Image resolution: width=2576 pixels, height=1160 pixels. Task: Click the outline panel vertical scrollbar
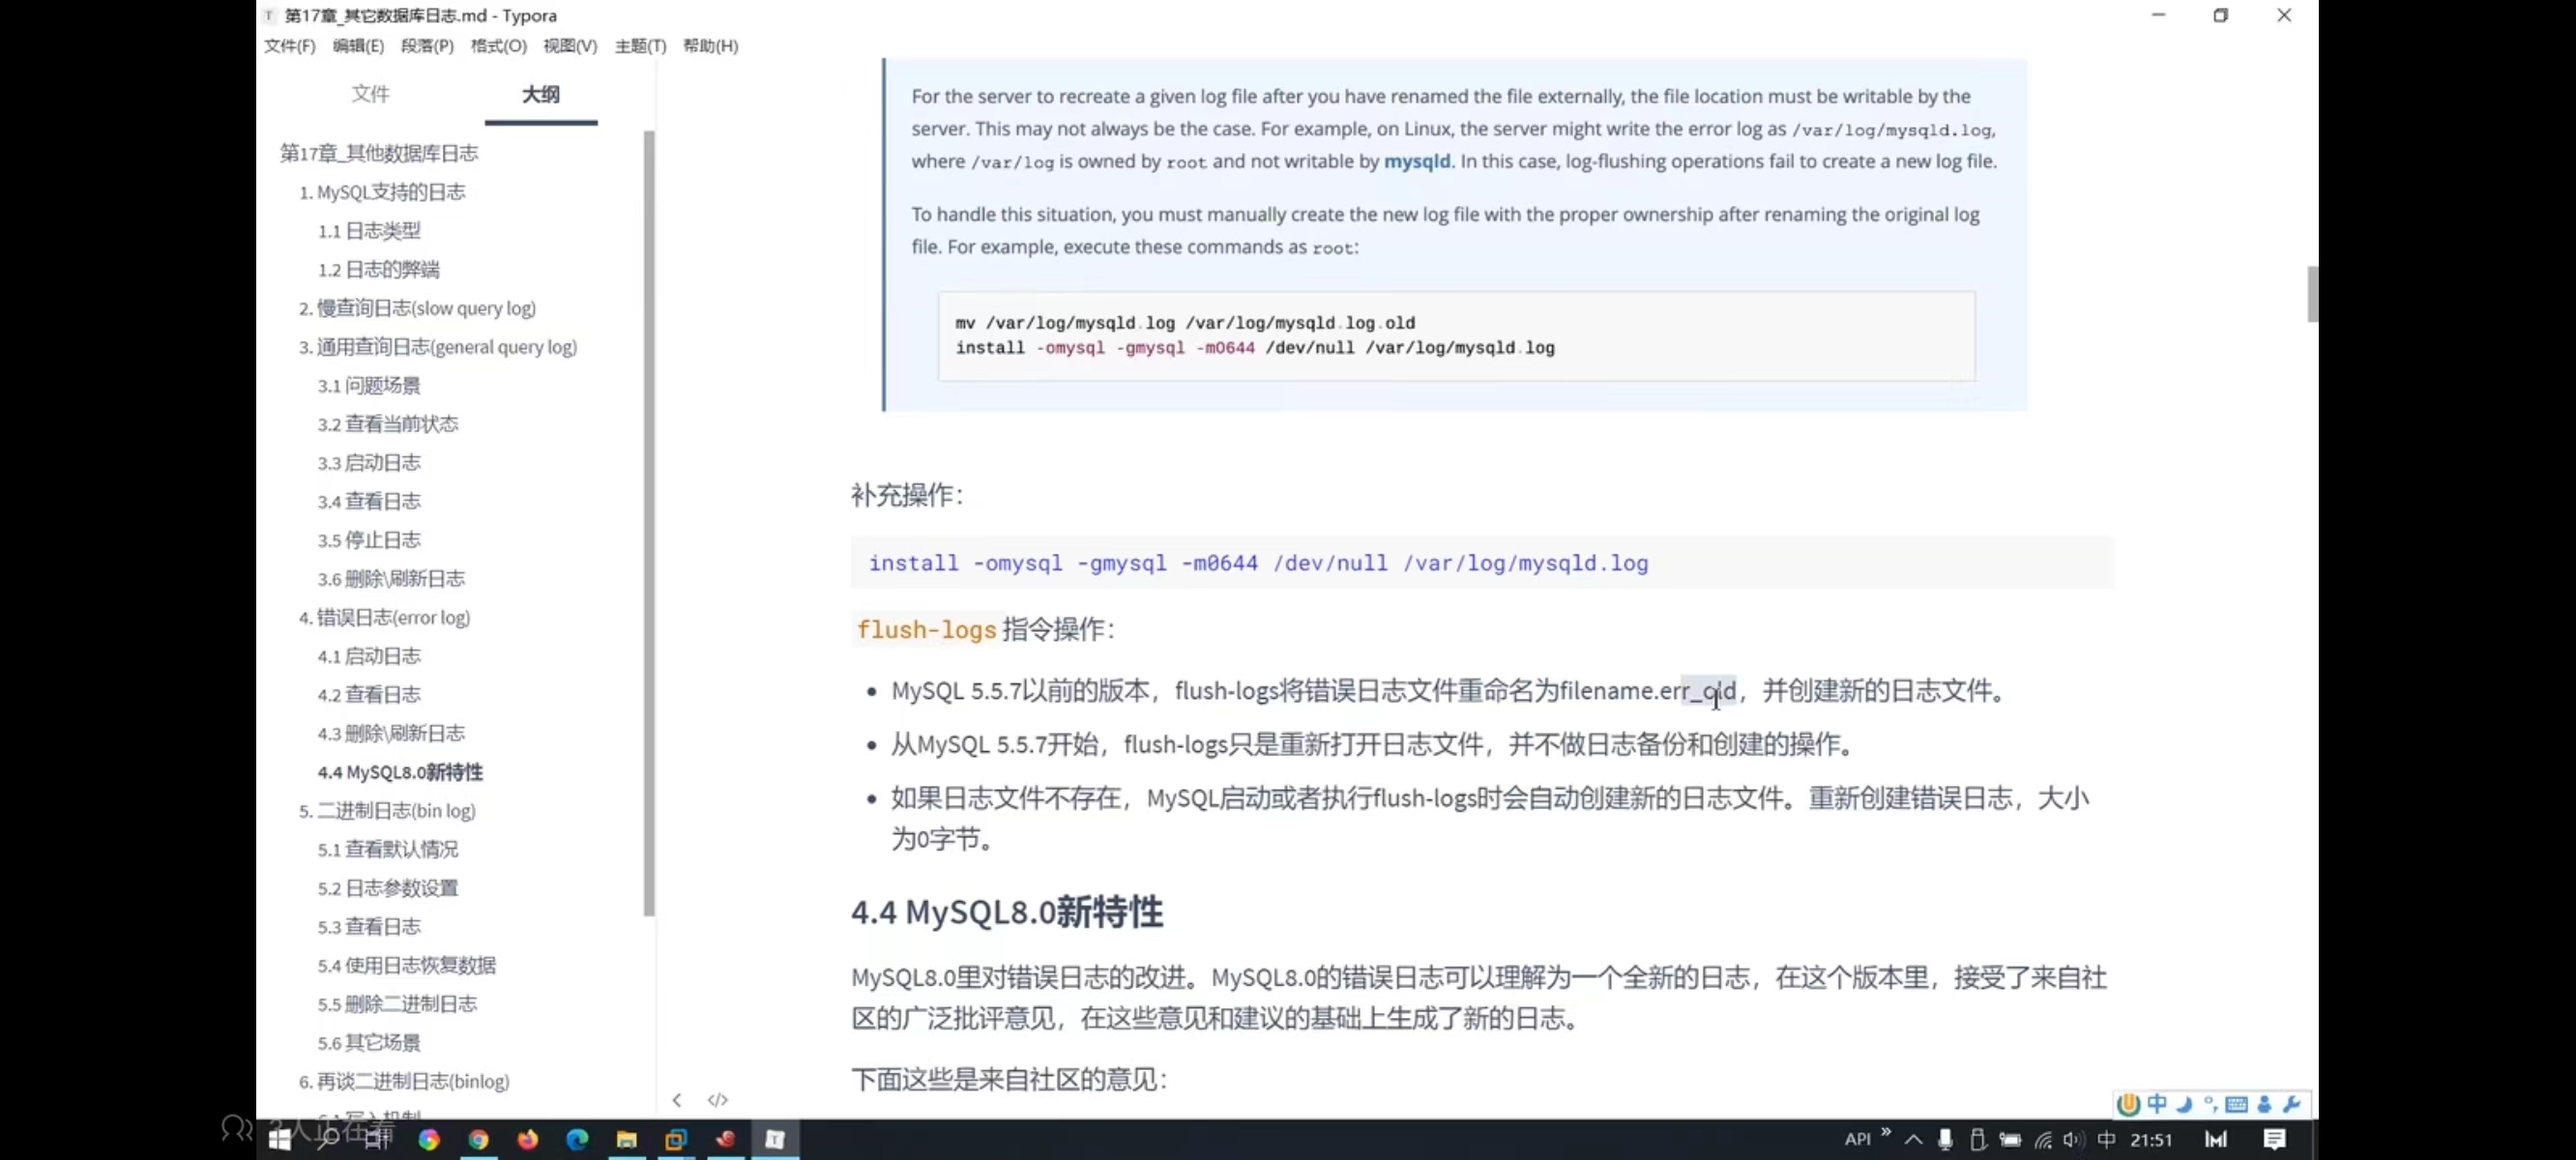tap(649, 523)
